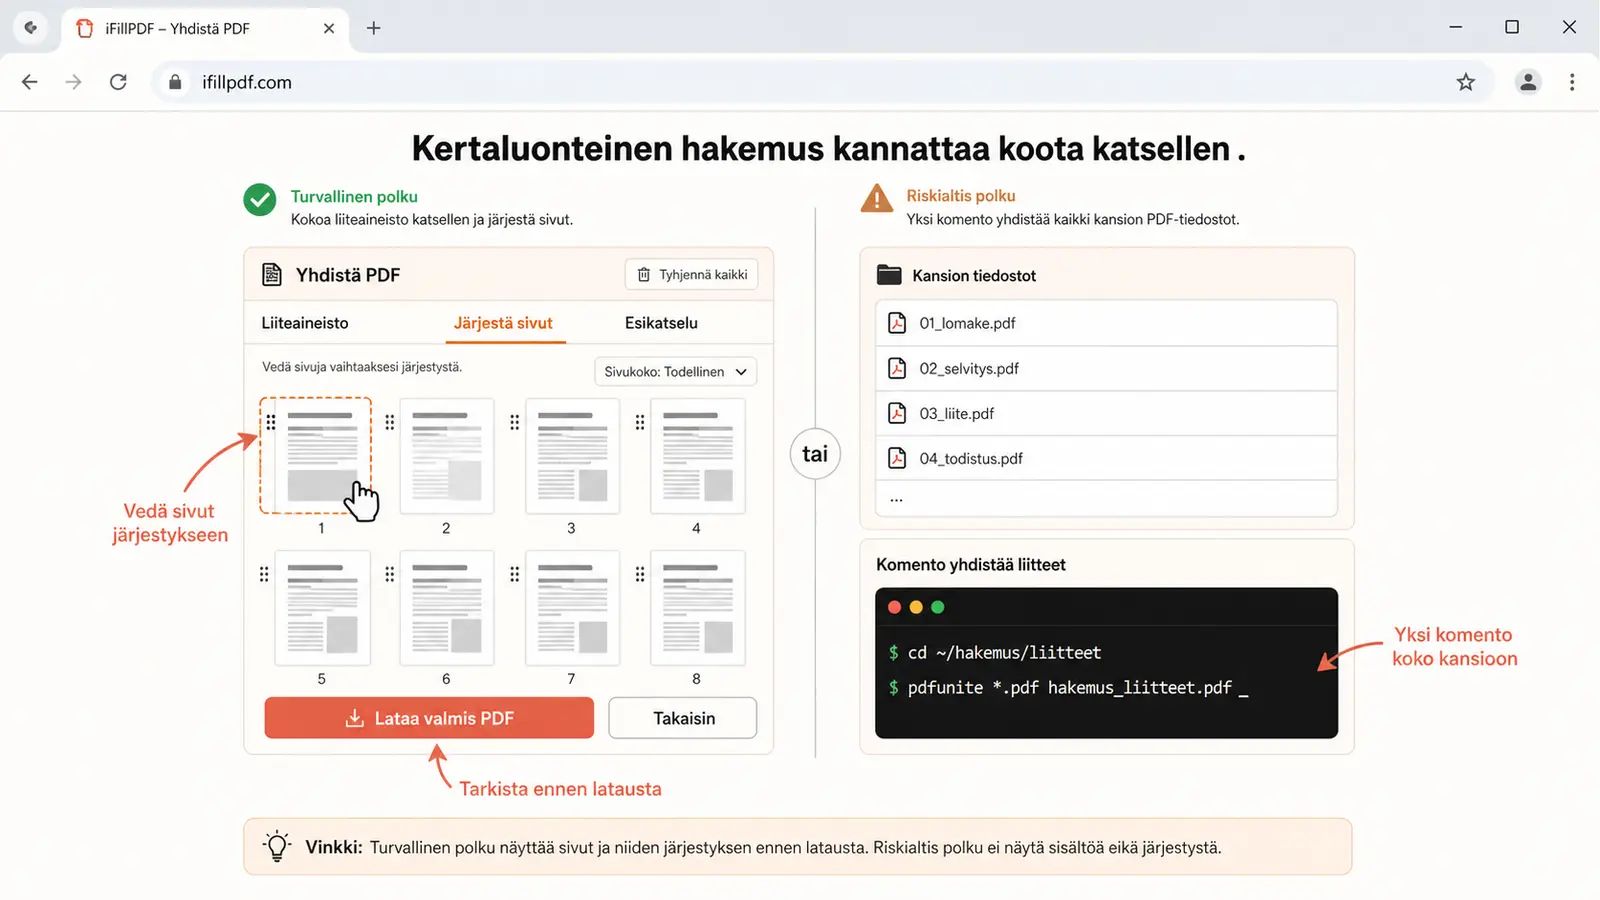Select page thumbnail 7
The width and height of the screenshot is (1600, 900).
click(572, 608)
